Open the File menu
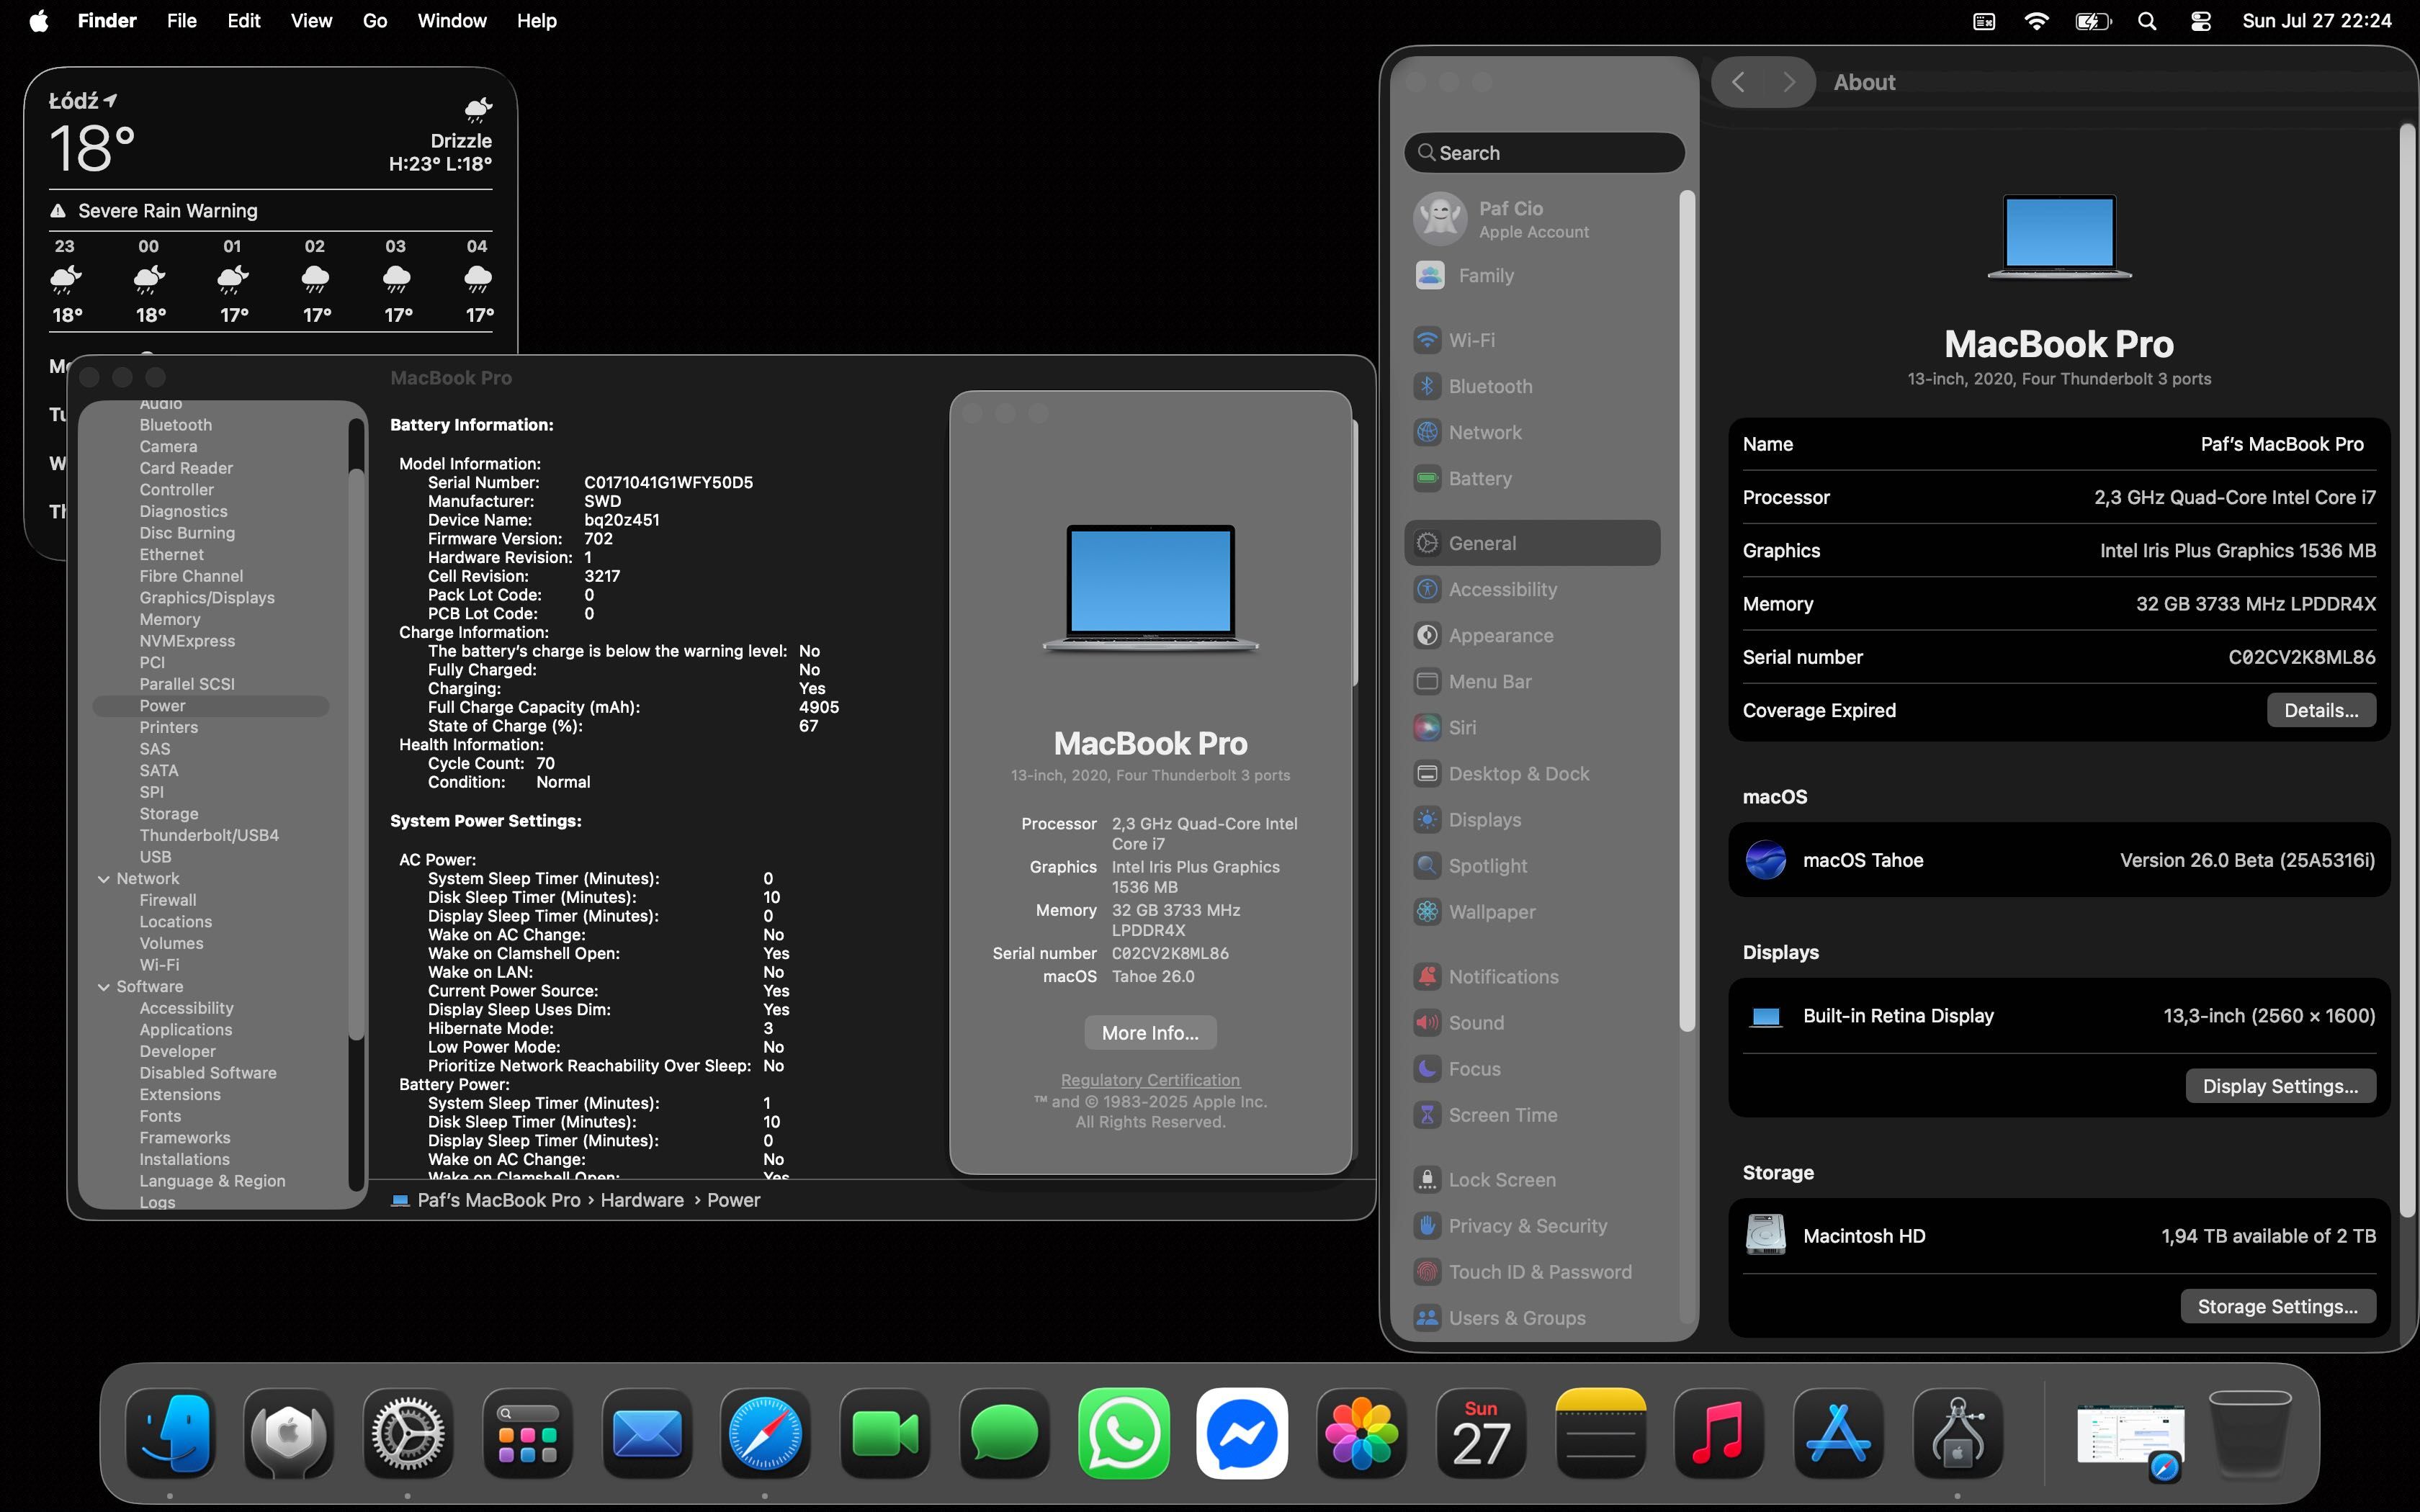 pyautogui.click(x=181, y=21)
